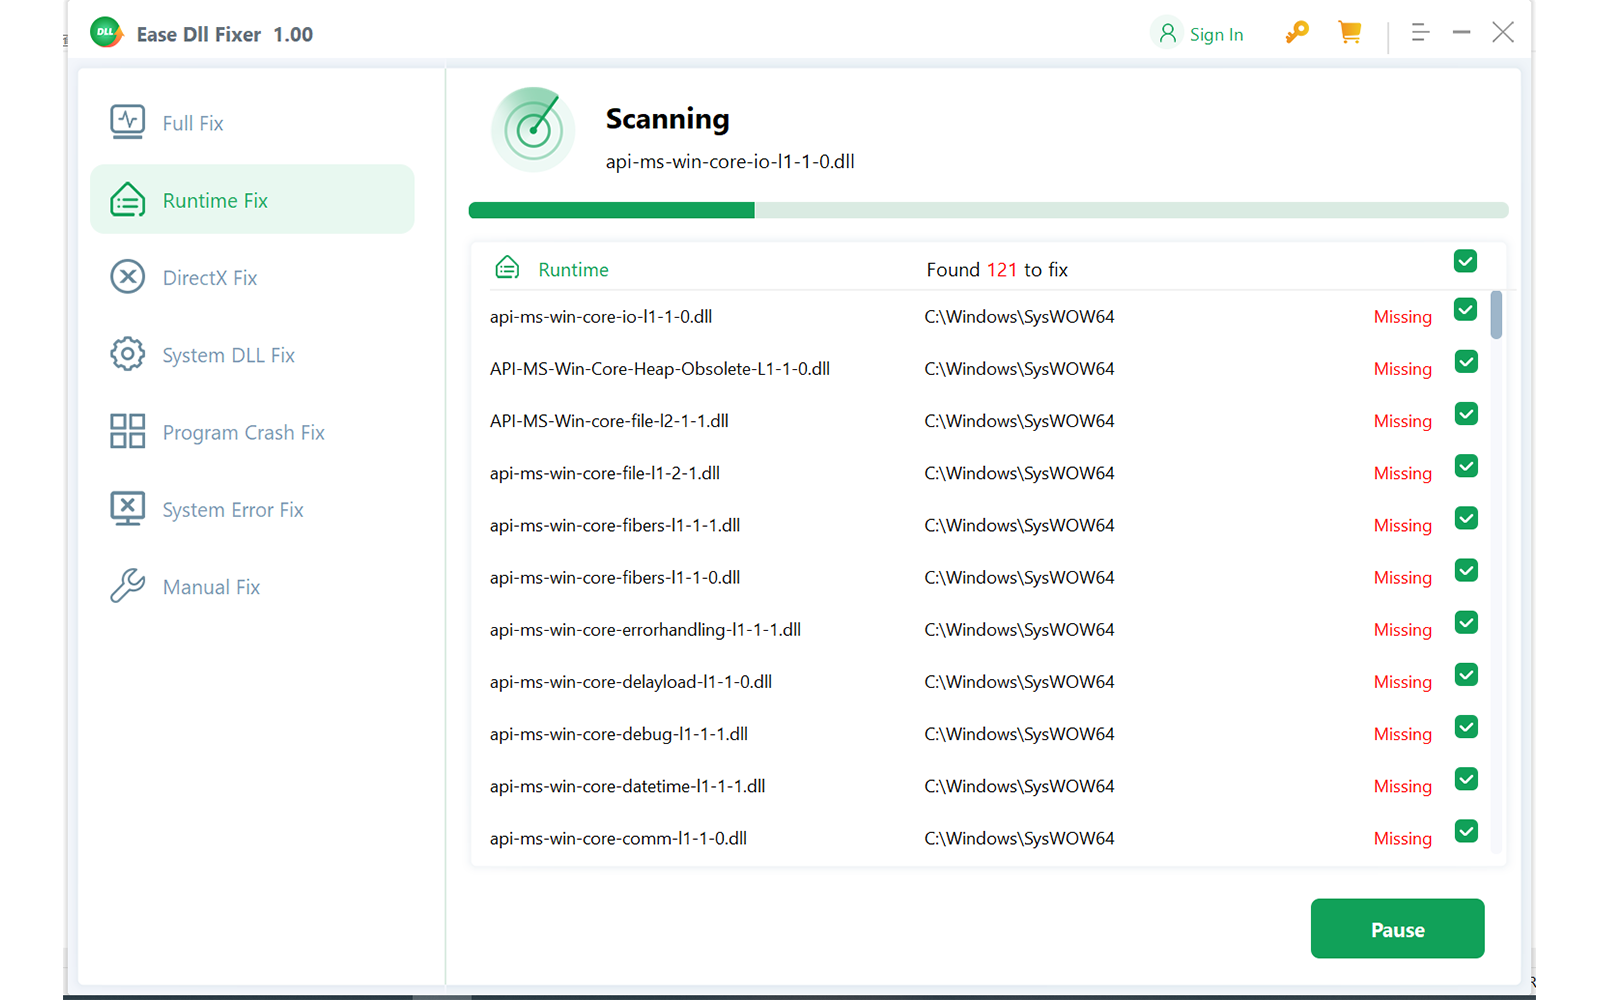The height and width of the screenshot is (1000, 1600).
Task: Open the license key icon
Action: [1296, 33]
